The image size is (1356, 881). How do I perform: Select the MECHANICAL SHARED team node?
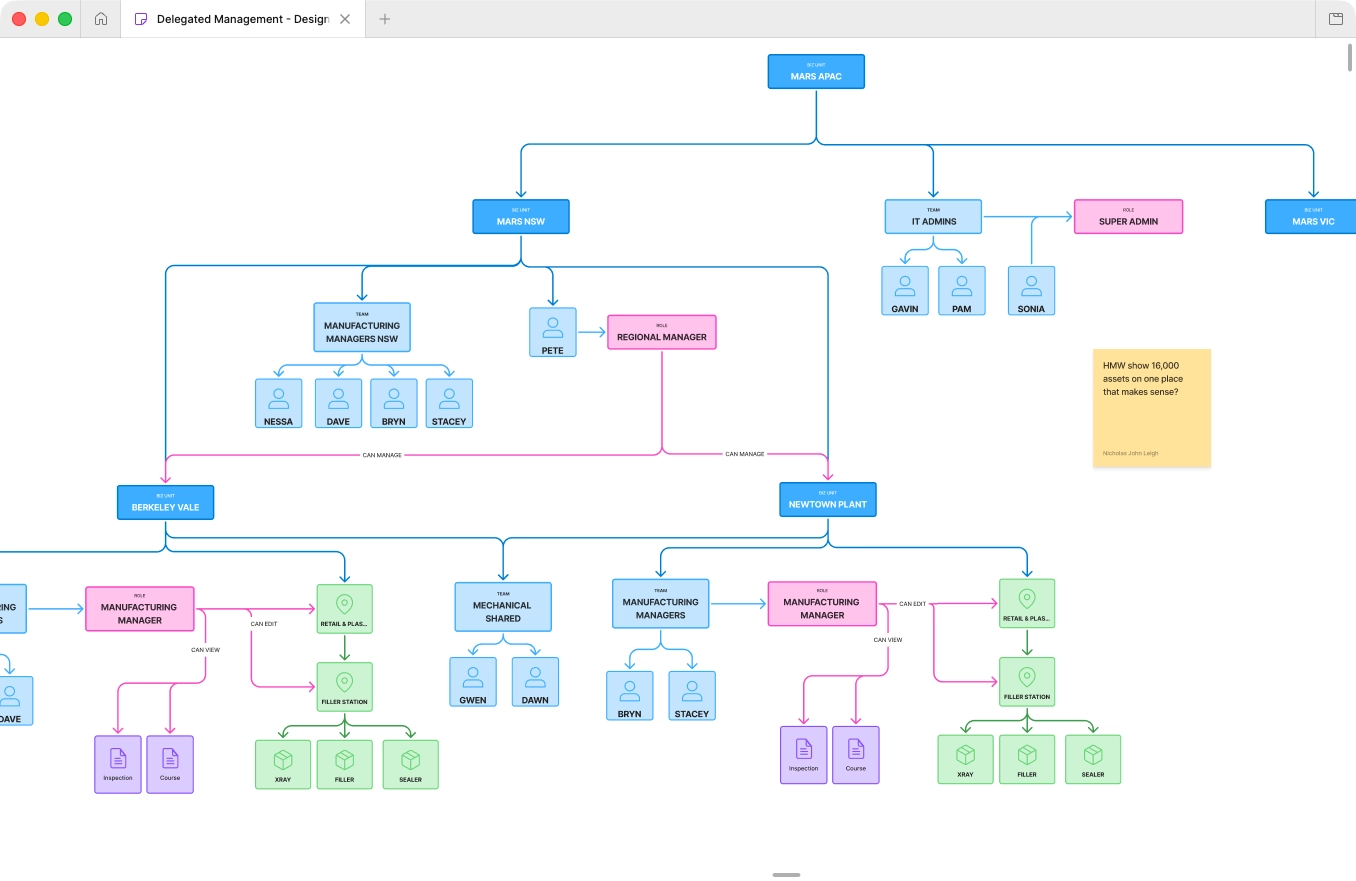(x=503, y=607)
